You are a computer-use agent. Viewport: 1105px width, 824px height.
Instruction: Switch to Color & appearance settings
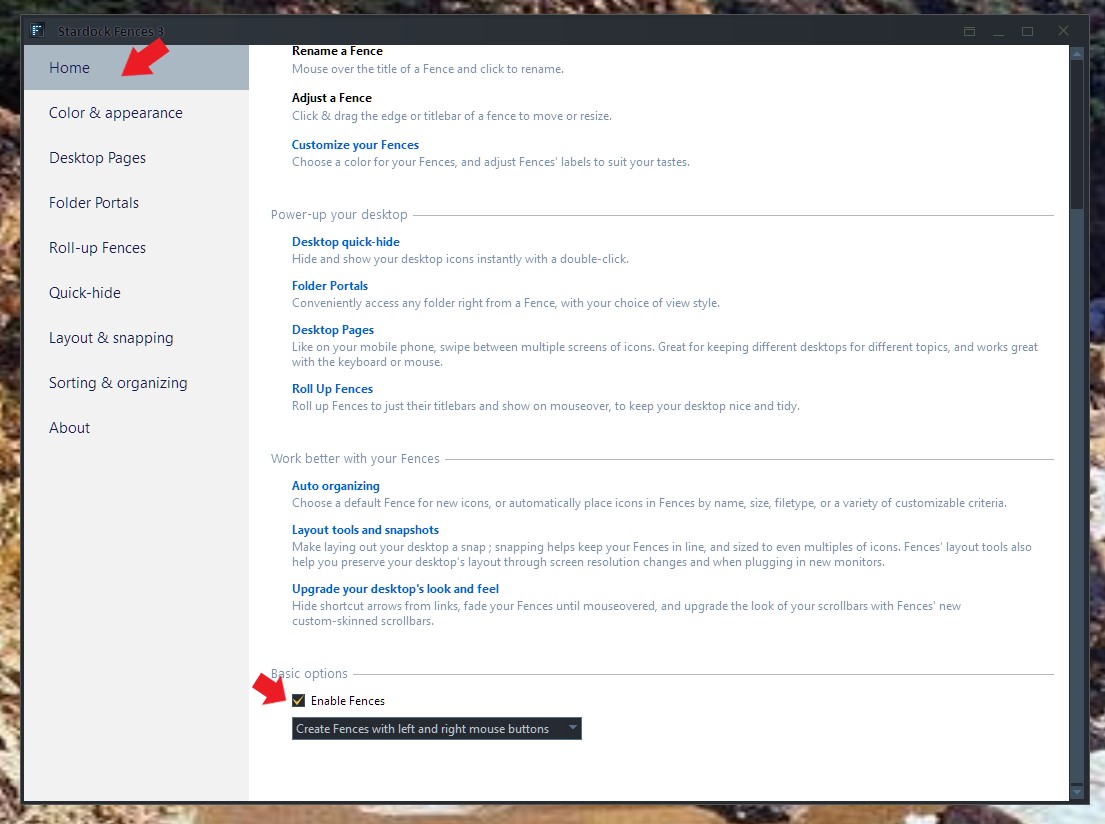coord(116,113)
